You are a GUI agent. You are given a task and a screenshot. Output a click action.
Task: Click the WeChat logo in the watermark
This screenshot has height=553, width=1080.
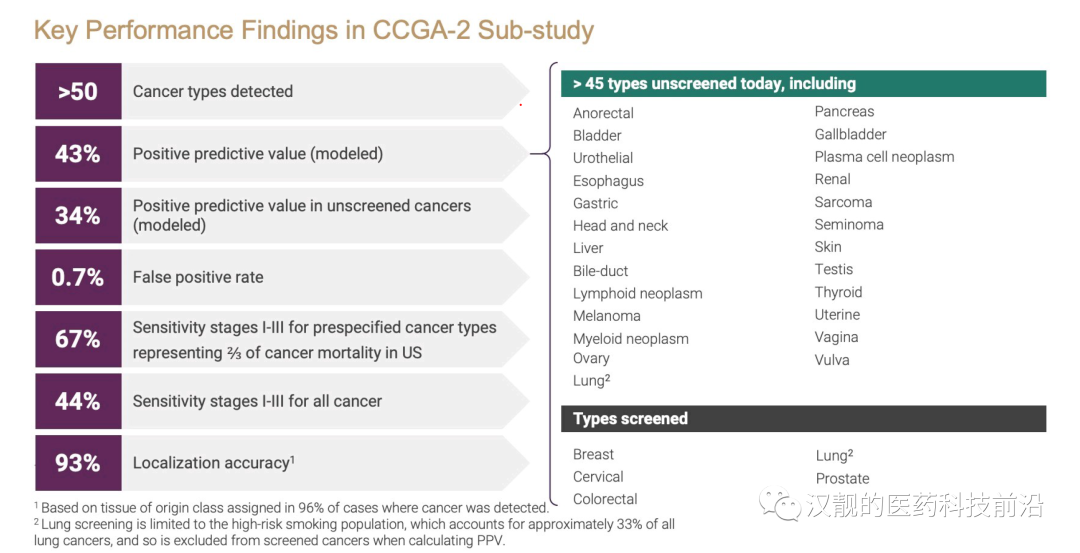point(779,504)
